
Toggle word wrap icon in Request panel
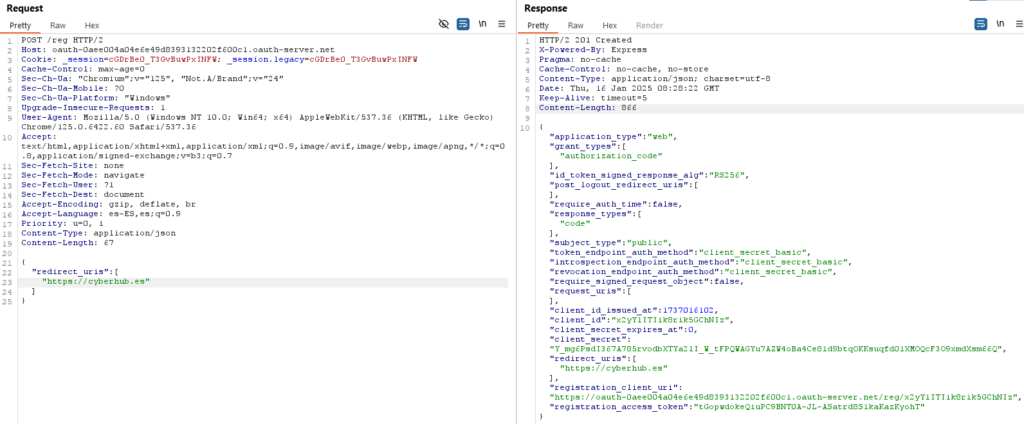tap(464, 24)
